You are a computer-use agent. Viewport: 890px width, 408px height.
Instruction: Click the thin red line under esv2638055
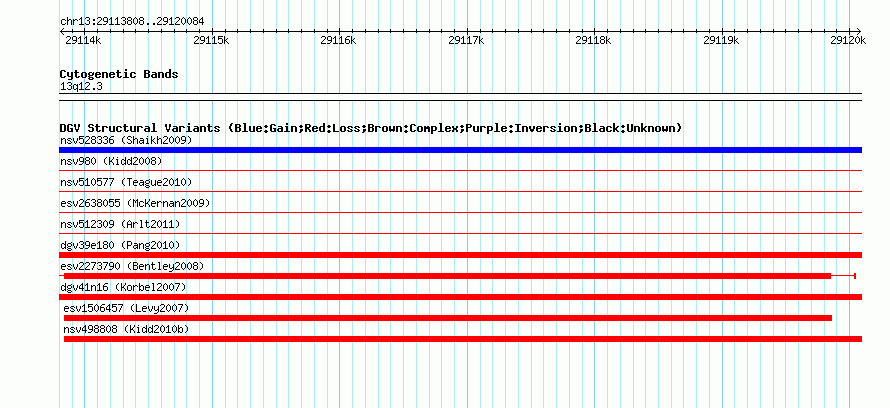460,212
